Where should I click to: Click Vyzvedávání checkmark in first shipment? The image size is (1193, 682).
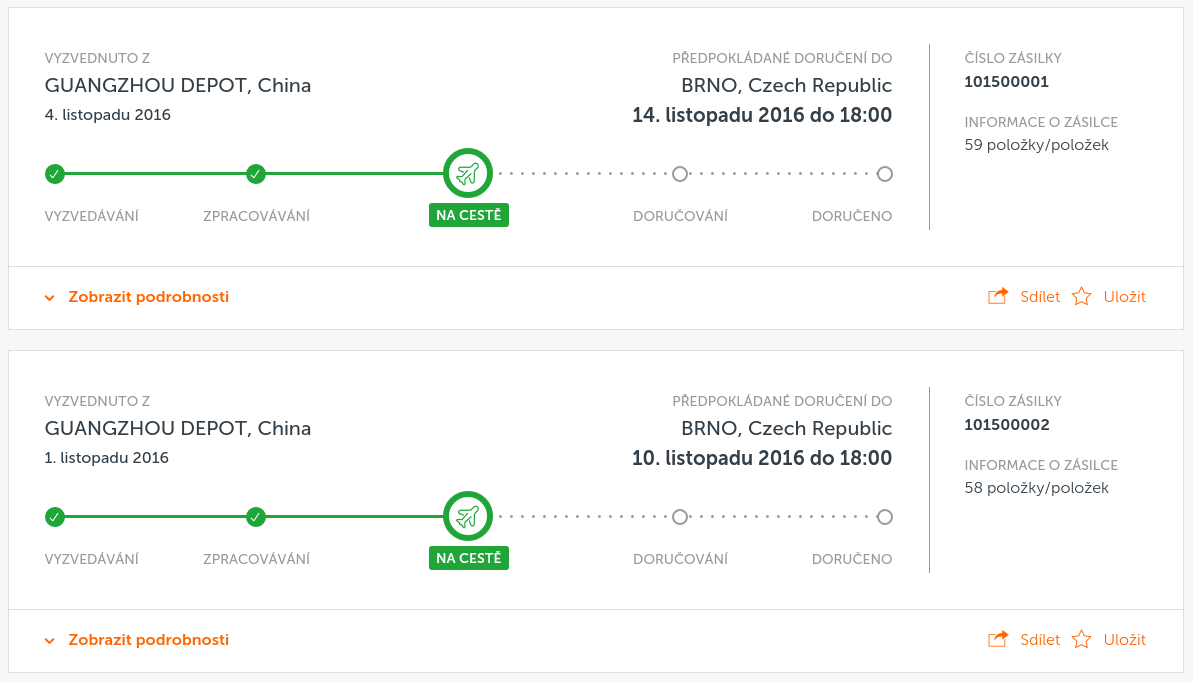point(55,174)
